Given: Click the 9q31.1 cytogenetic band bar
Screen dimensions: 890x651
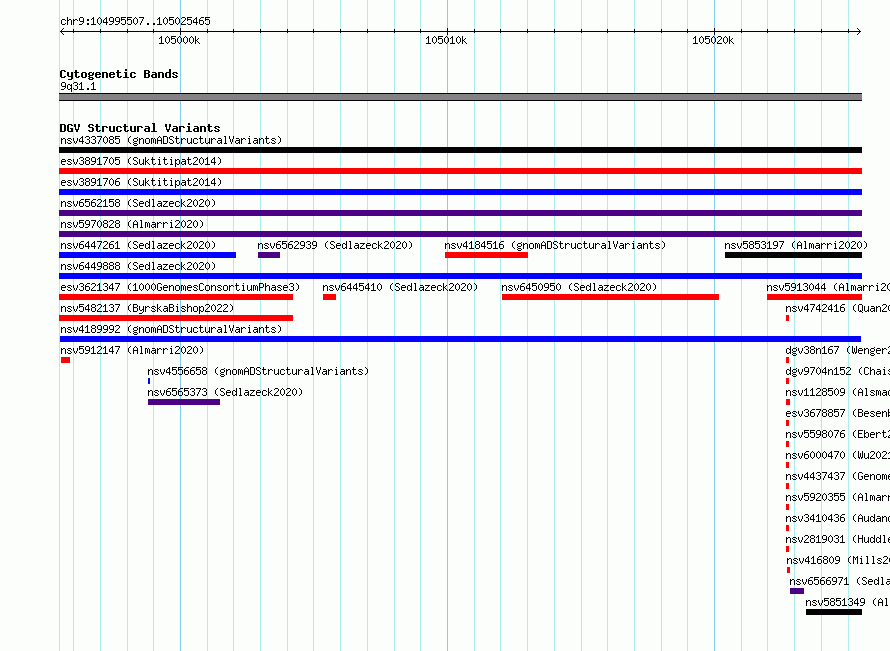Looking at the screenshot, I should (460, 97).
